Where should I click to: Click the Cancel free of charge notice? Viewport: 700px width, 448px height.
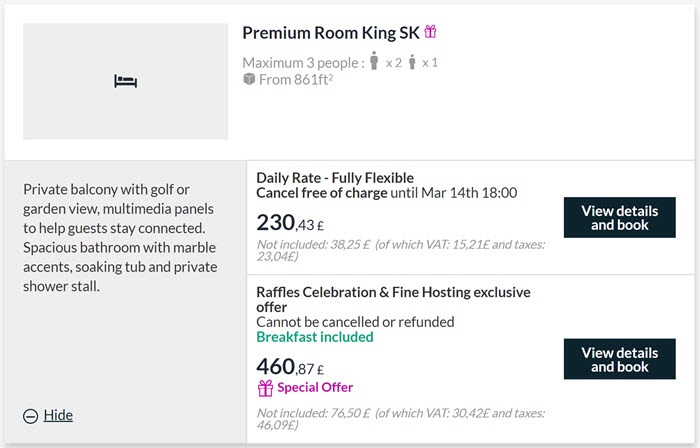[x=387, y=193]
